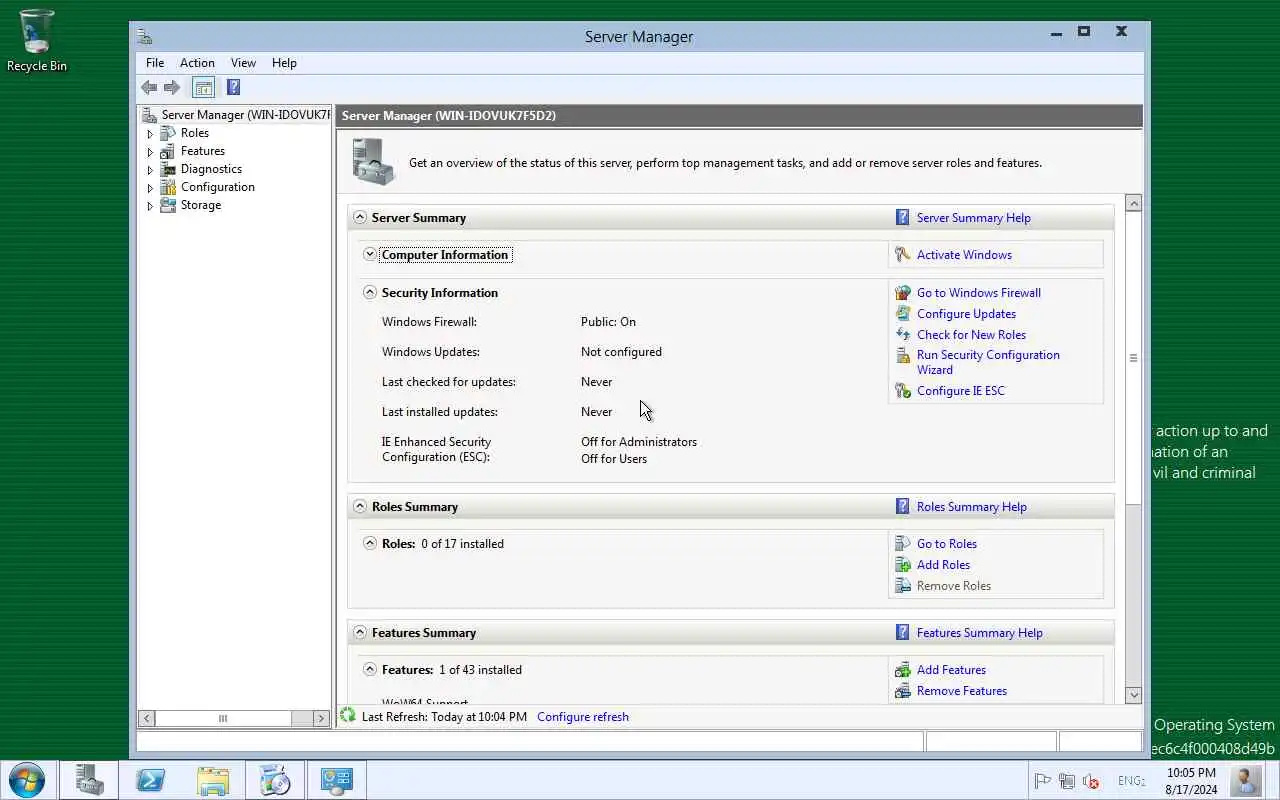Click the Action Center flag tray icon

[x=1042, y=781]
